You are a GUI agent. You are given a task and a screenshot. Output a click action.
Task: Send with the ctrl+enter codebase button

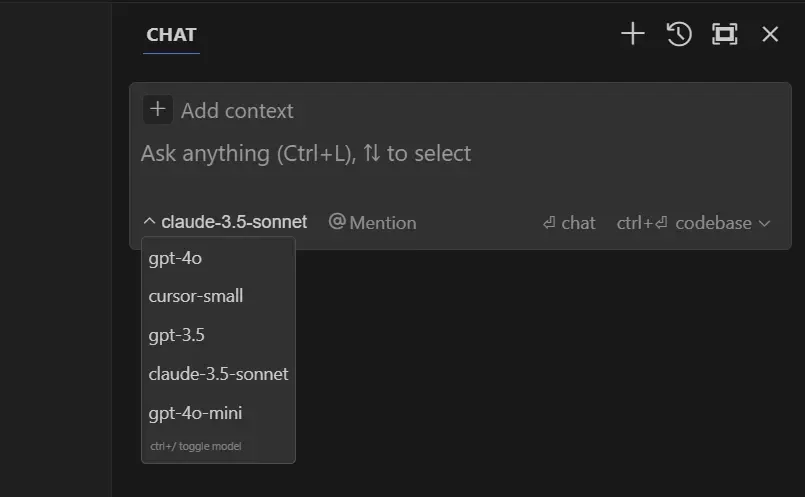[x=684, y=223]
